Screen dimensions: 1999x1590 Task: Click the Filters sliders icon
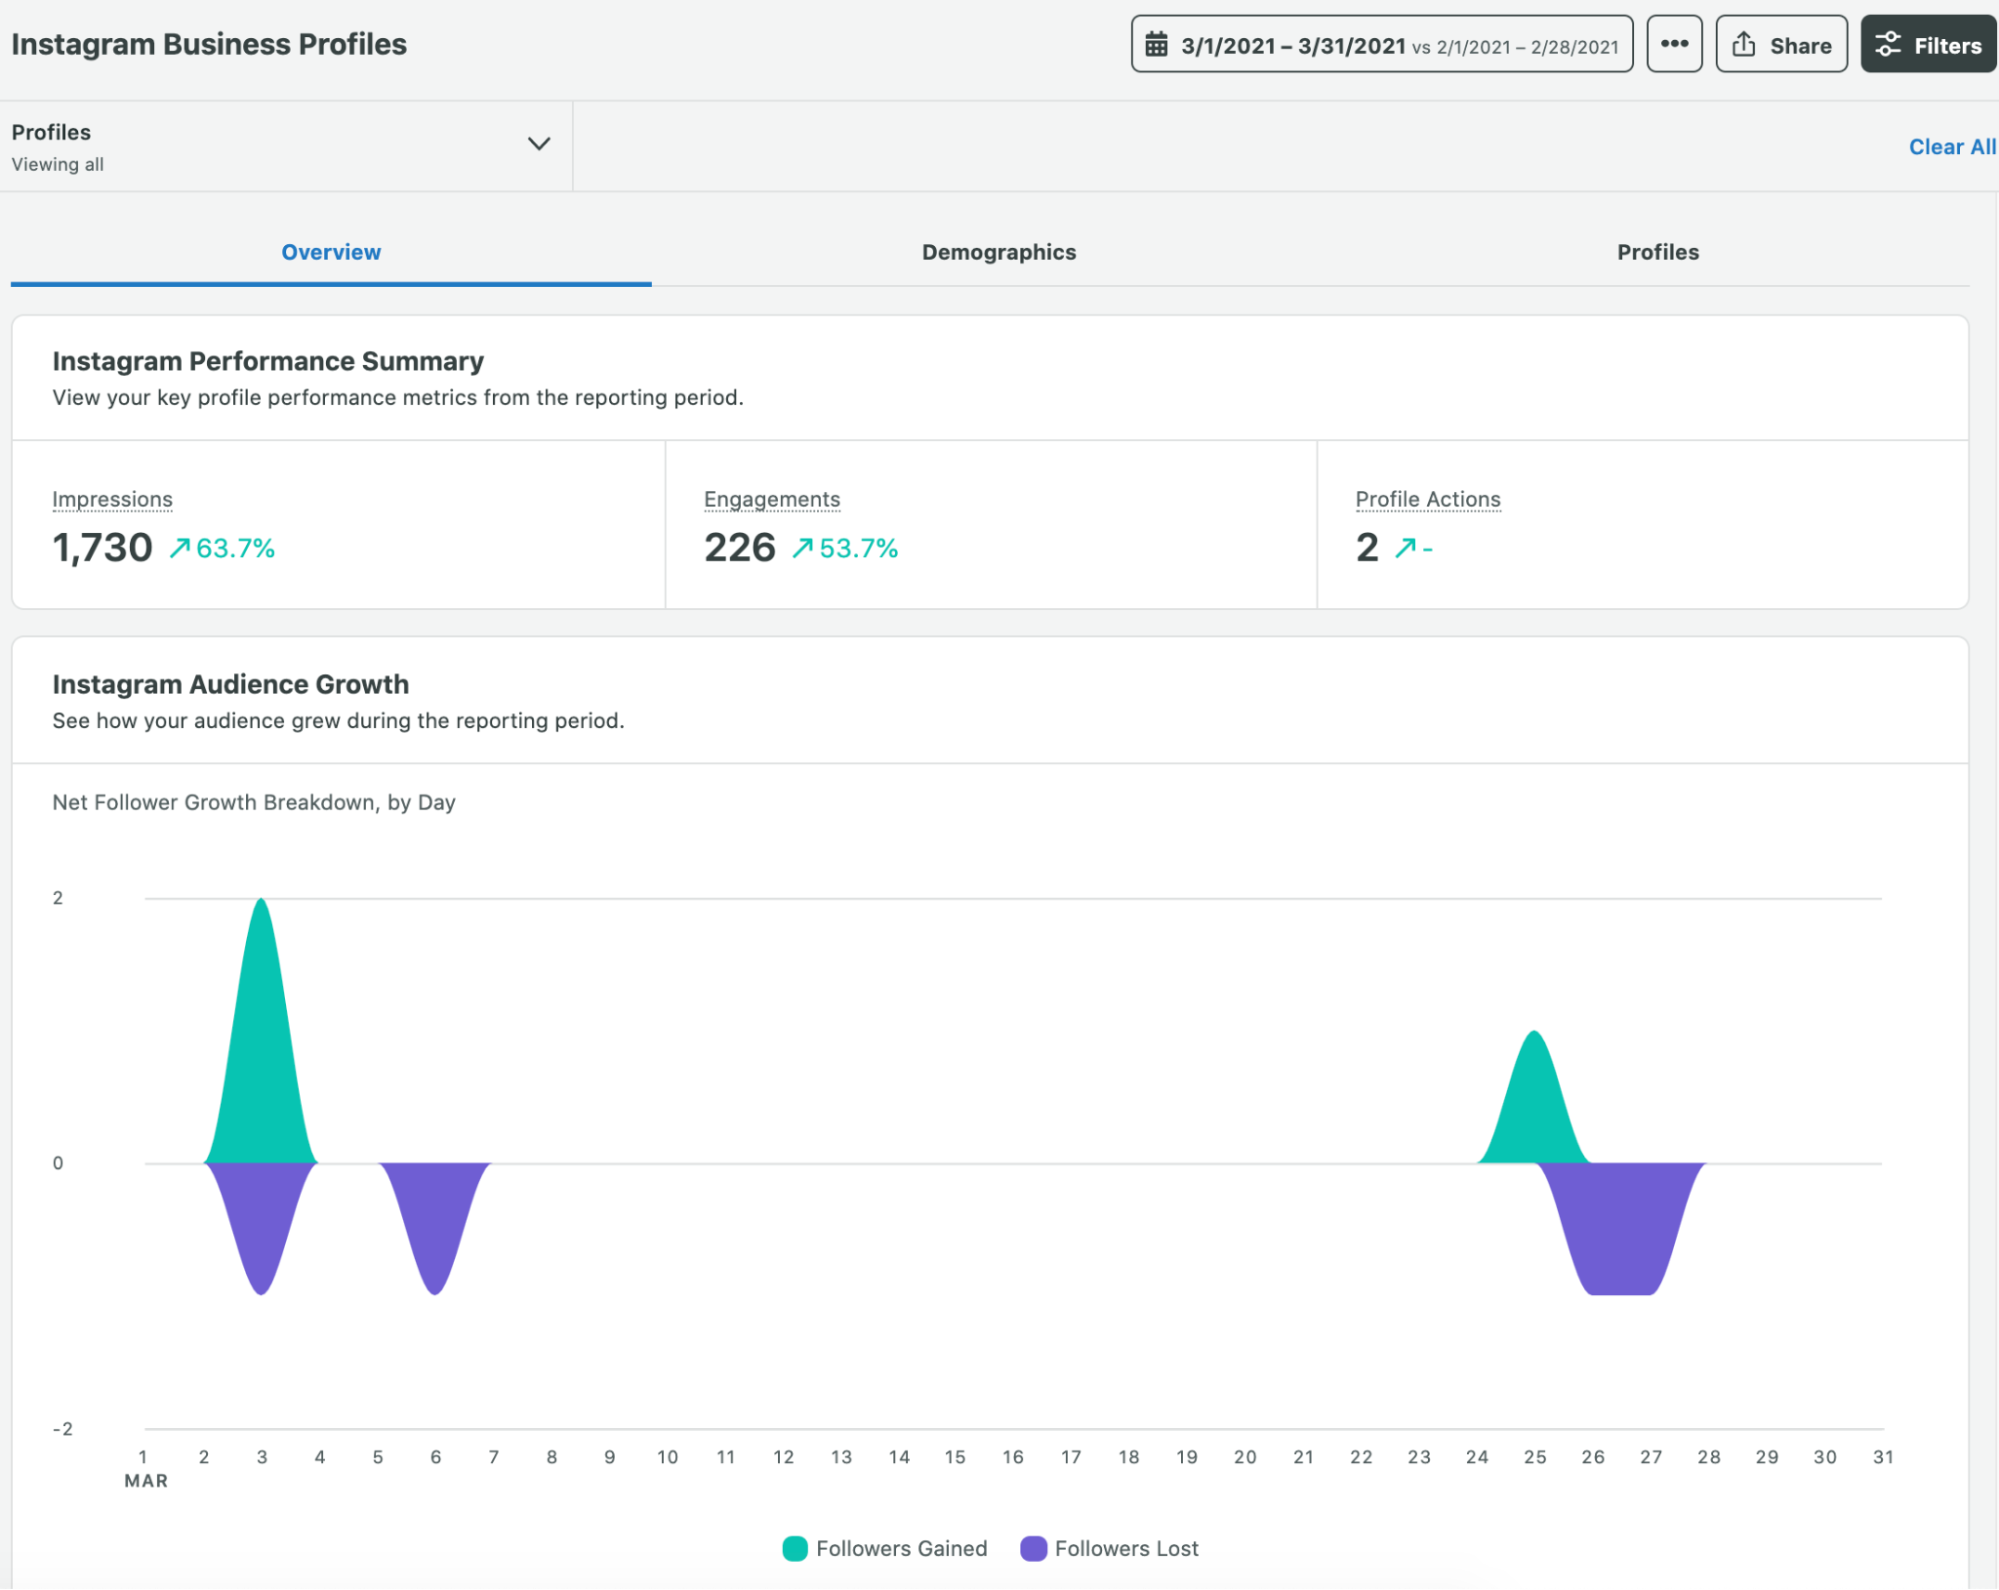tap(1887, 44)
